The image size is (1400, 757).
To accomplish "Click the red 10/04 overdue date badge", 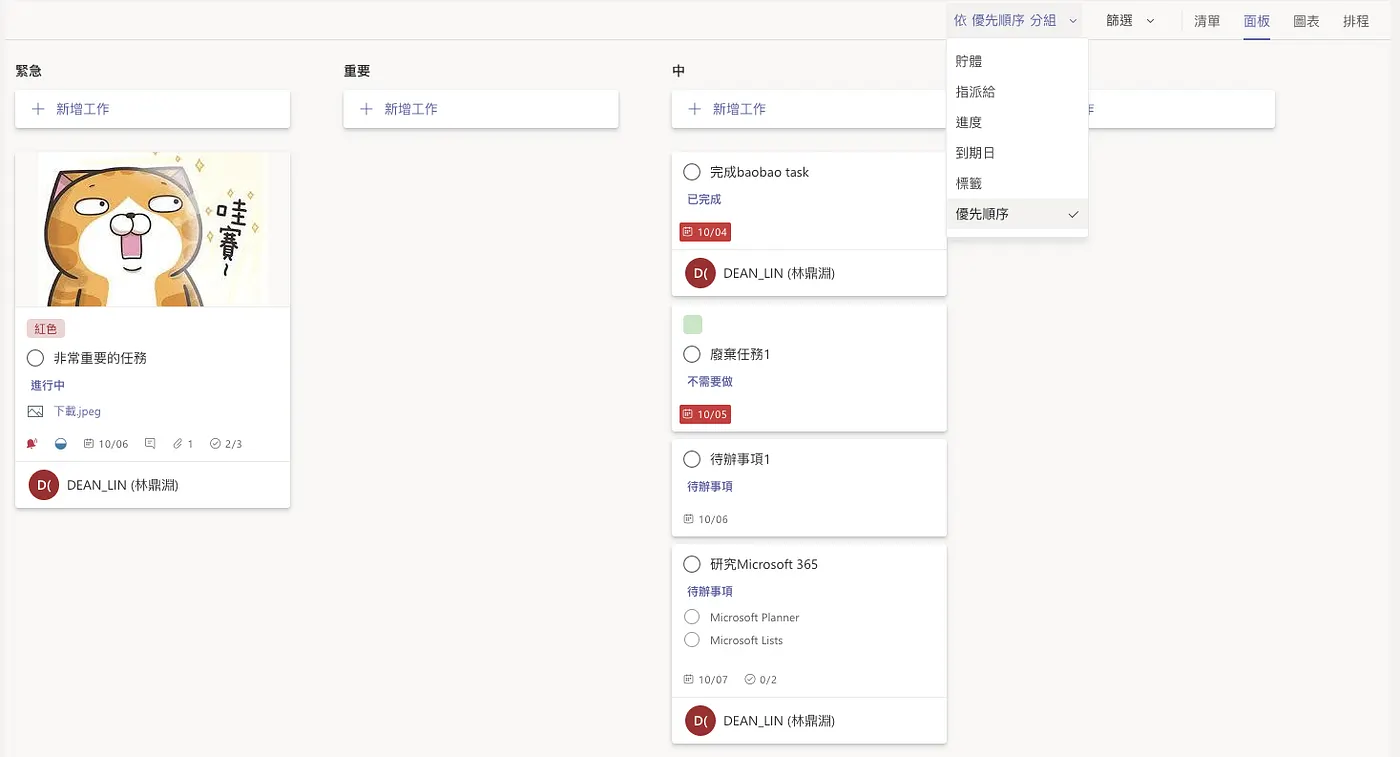I will (705, 232).
